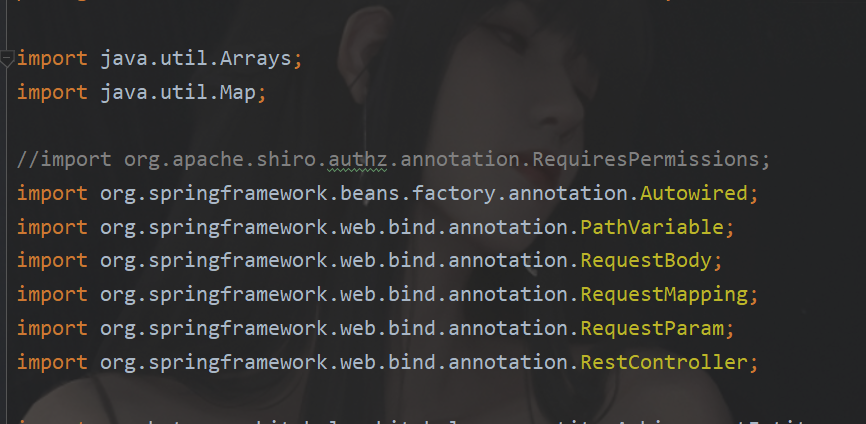
Task: Click the commented RequiresPermissions import line
Action: click(393, 160)
